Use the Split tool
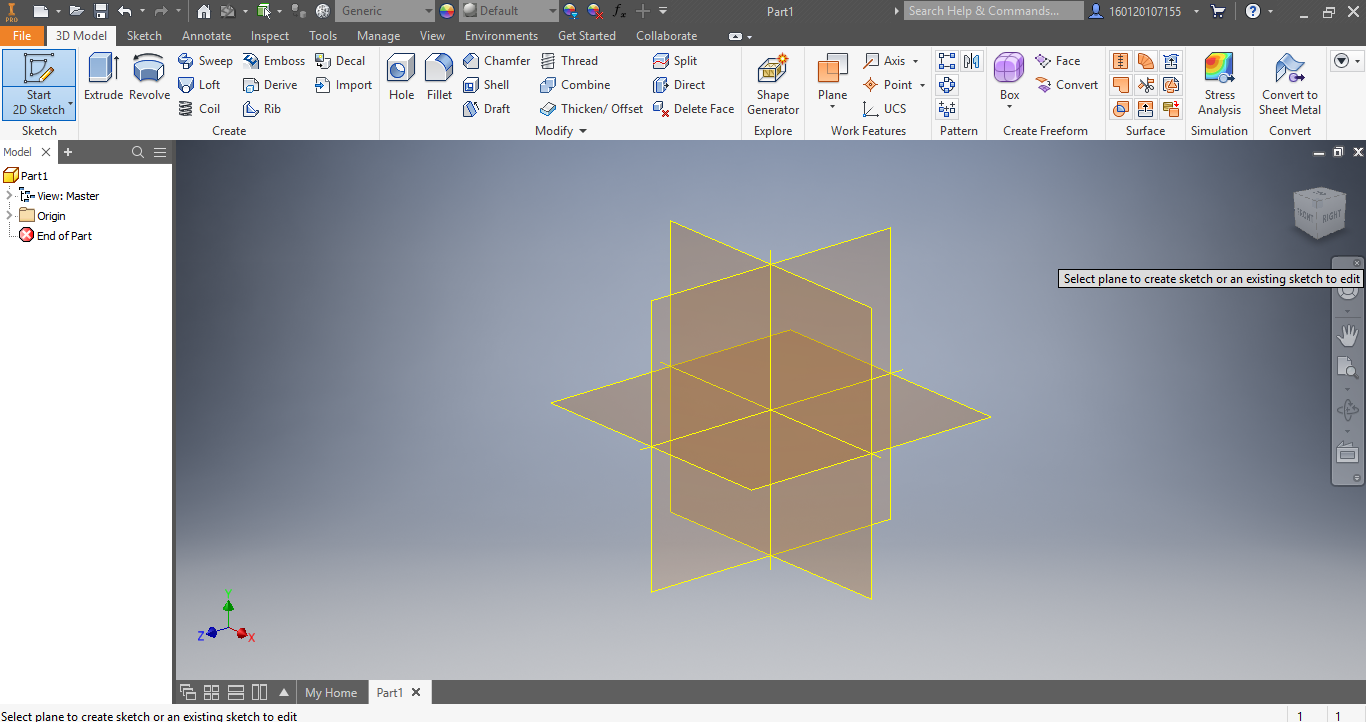The width and height of the screenshot is (1366, 722). 675,61
